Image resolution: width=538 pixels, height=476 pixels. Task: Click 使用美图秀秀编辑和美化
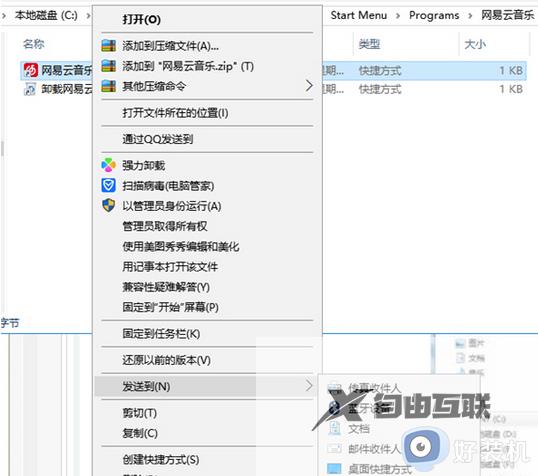click(181, 246)
